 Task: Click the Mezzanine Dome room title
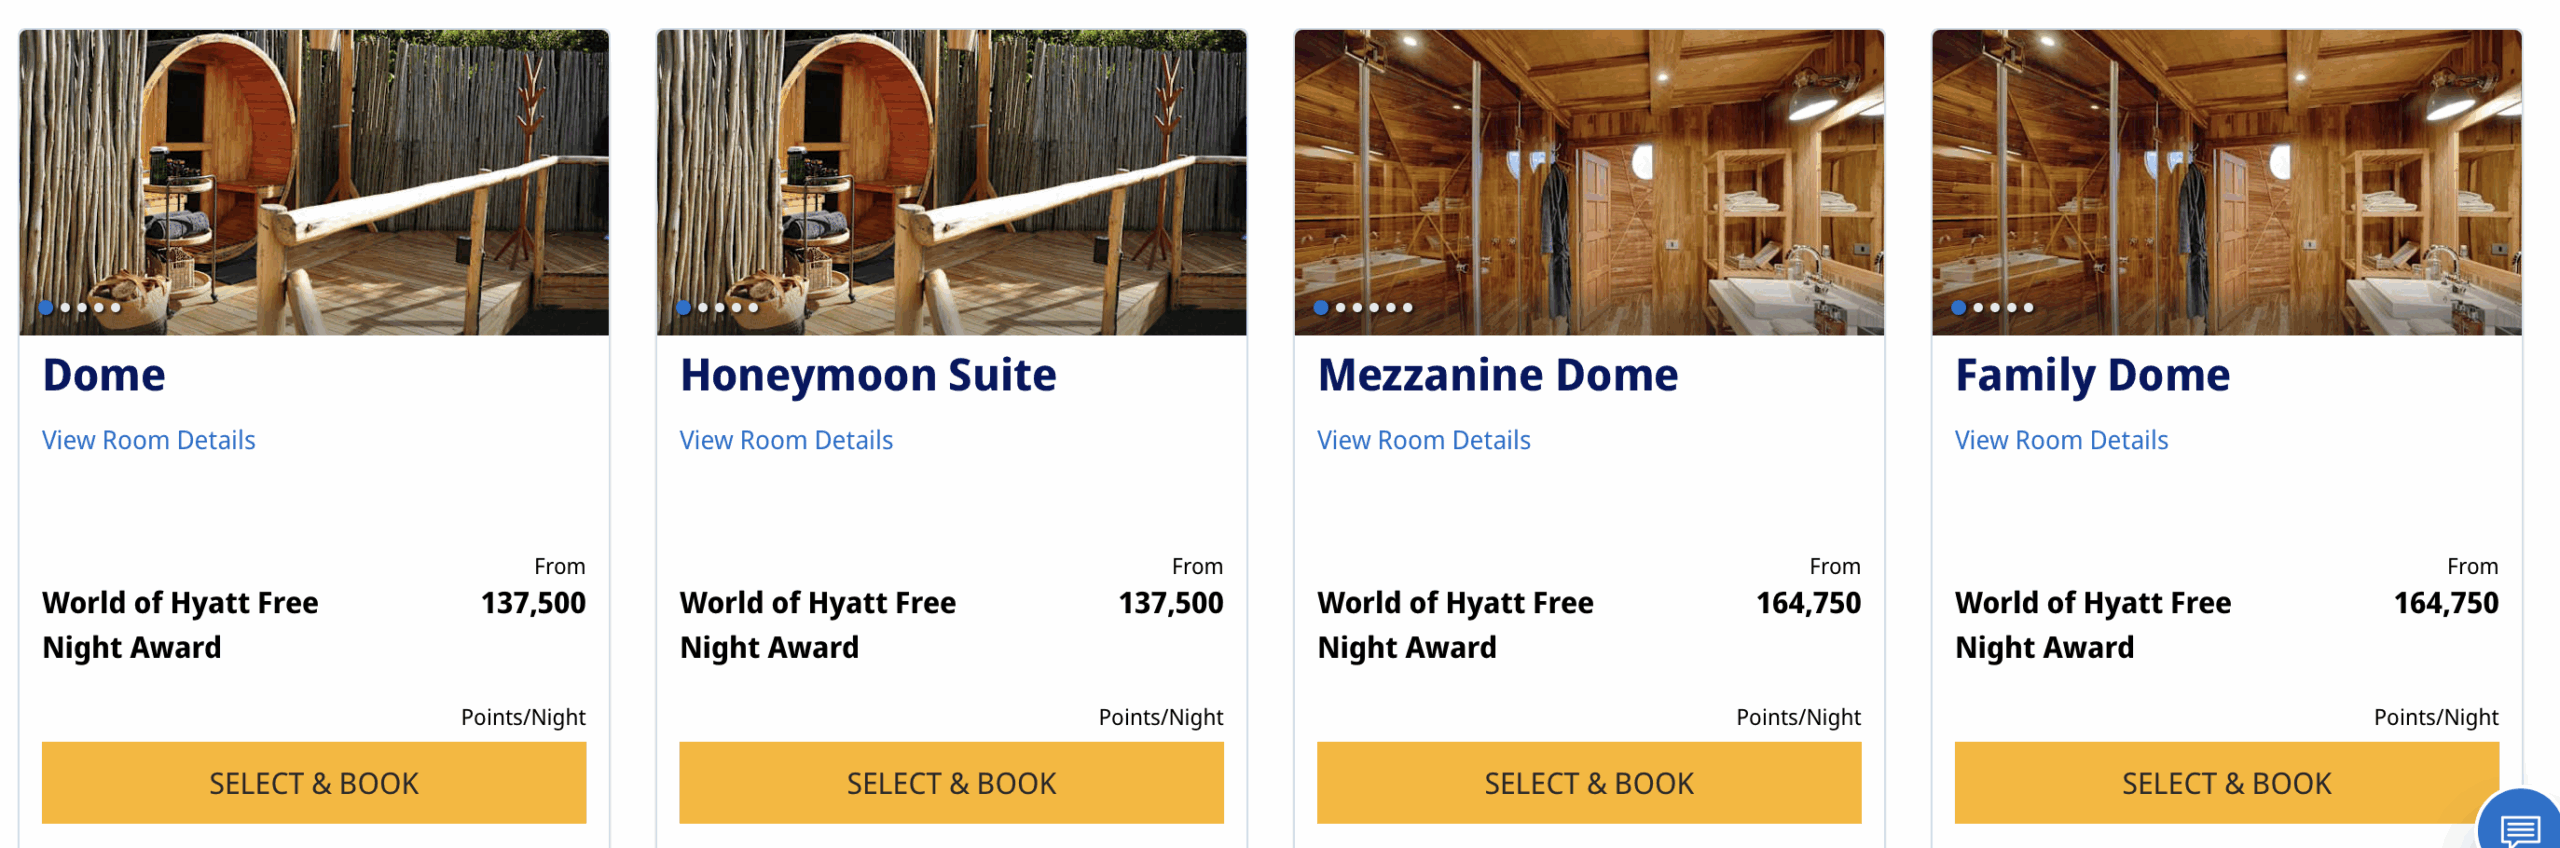(1497, 375)
